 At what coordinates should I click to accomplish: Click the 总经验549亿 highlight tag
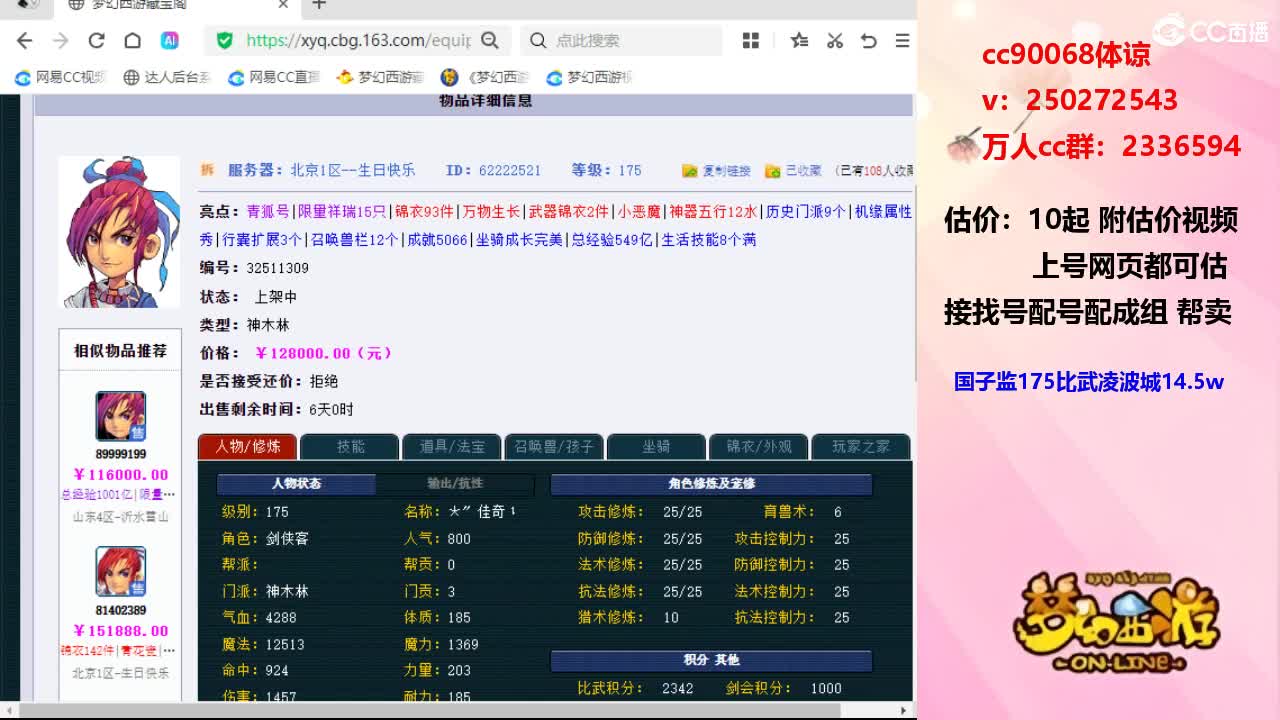(x=611, y=240)
